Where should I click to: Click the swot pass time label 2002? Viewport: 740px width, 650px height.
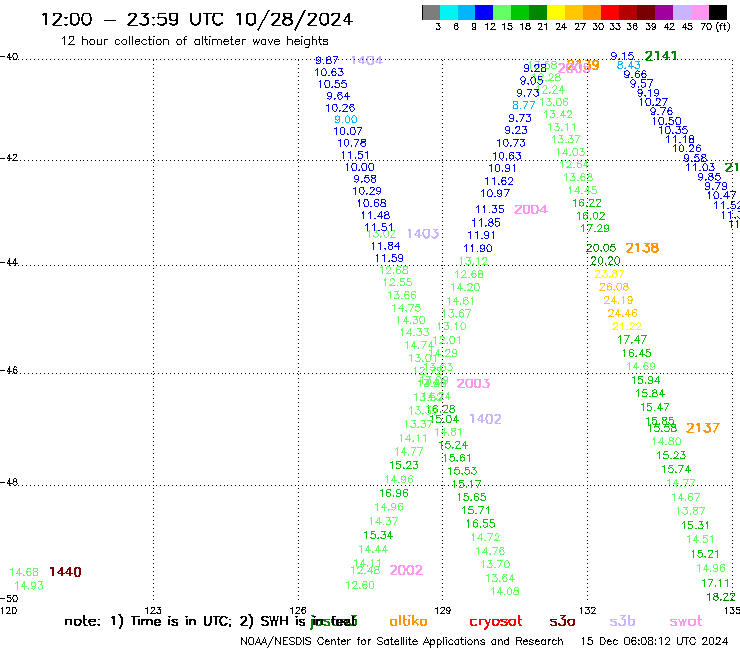pos(406,570)
